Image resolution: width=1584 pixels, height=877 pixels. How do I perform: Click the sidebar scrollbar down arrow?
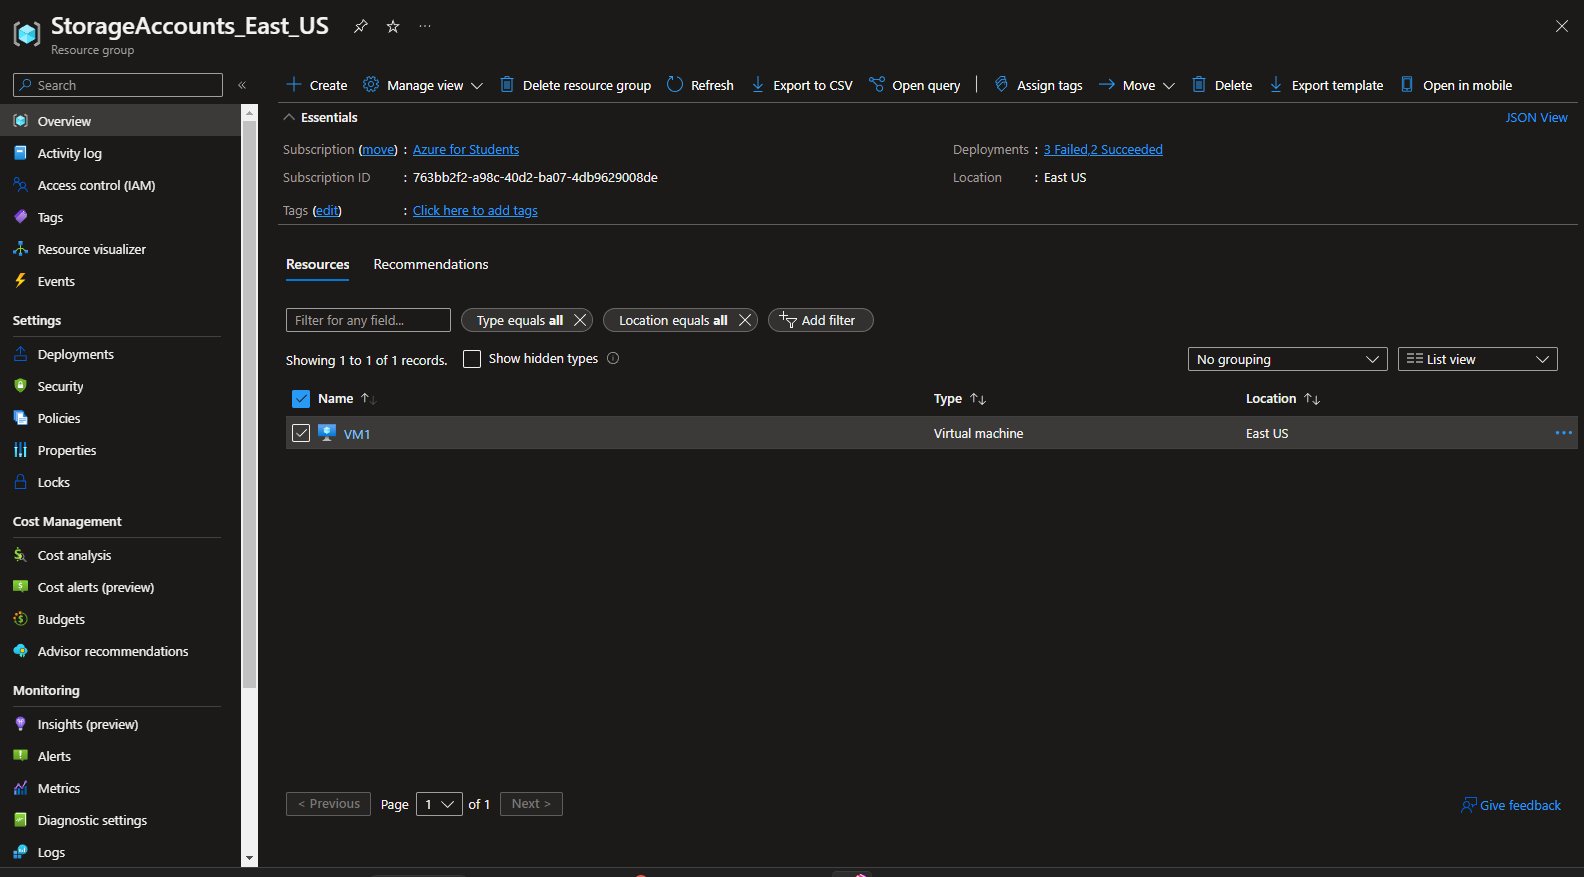249,859
